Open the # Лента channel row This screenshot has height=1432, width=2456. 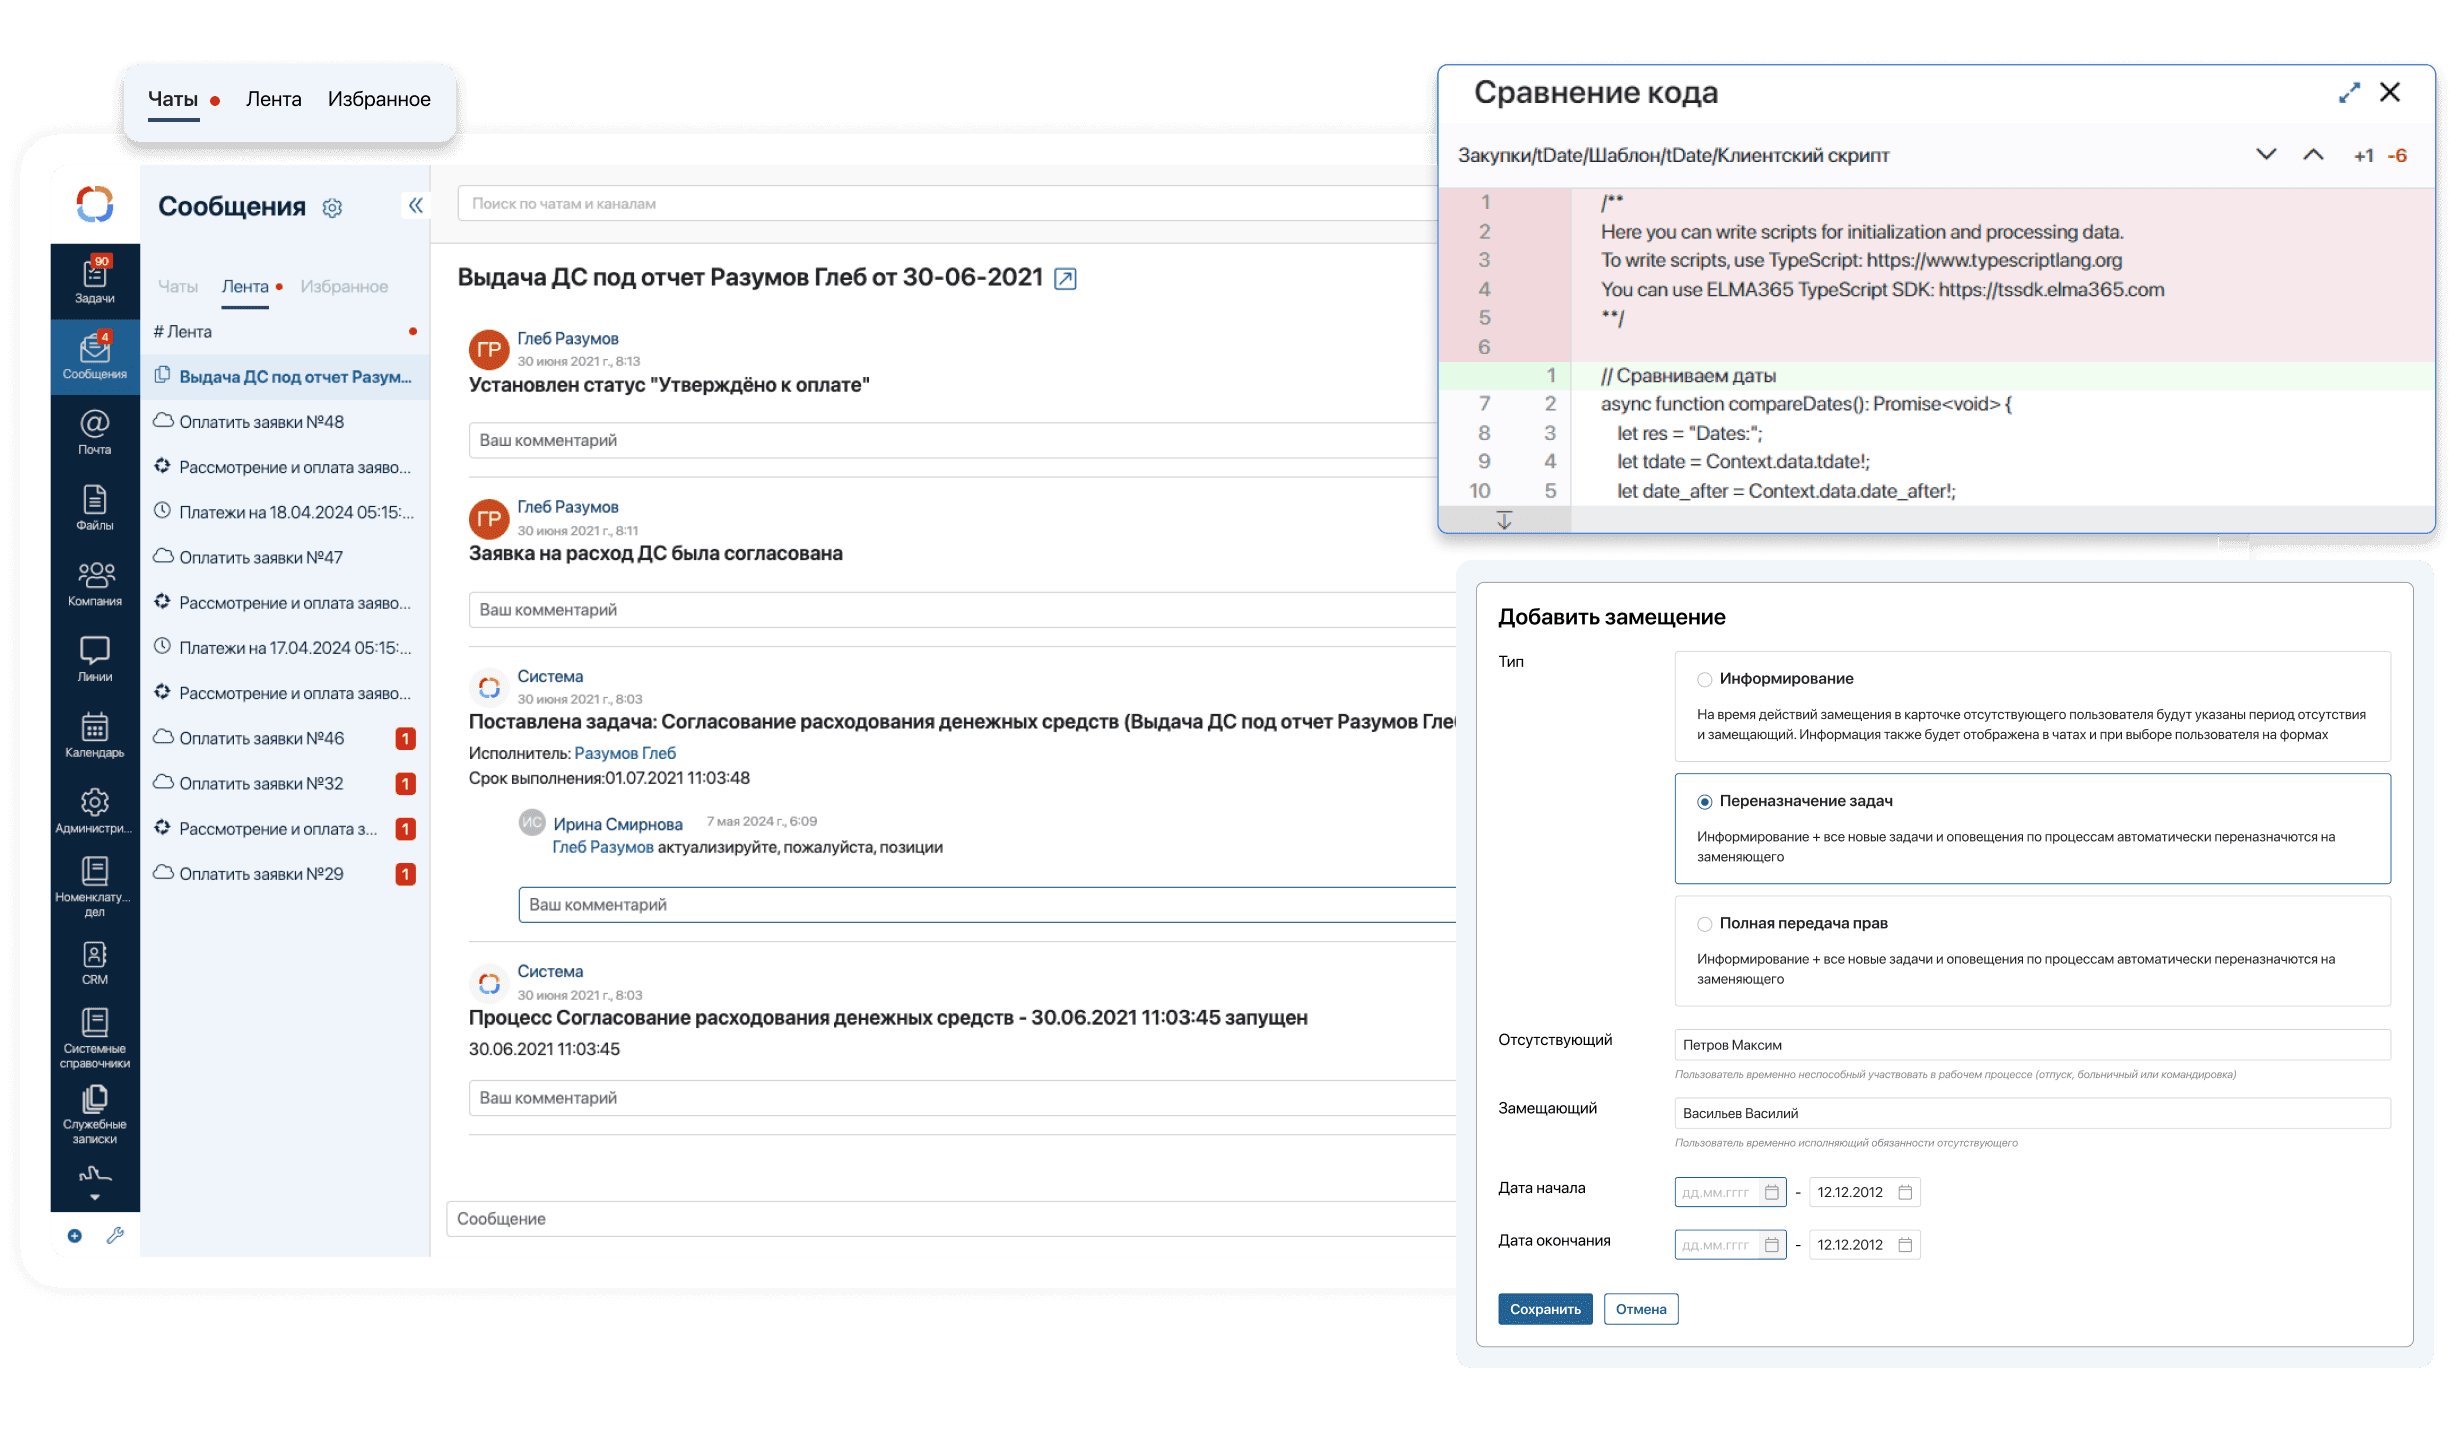[285, 332]
